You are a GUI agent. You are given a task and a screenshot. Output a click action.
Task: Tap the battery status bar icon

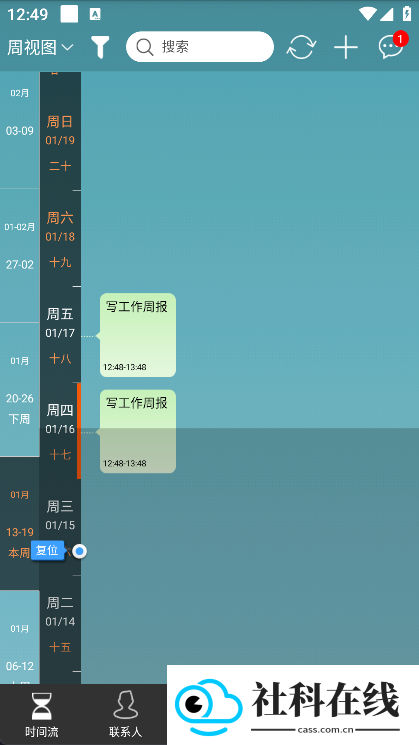coord(407,14)
